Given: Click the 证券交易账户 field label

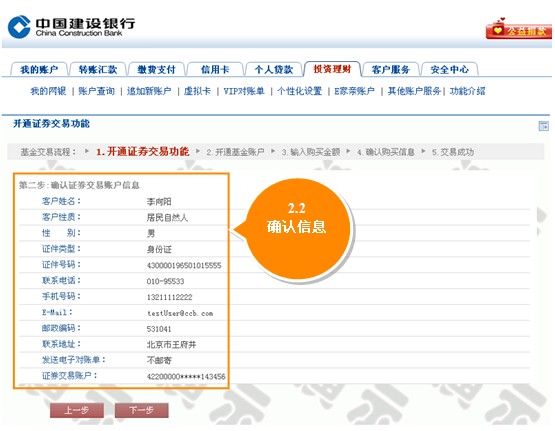Looking at the screenshot, I should click(69, 376).
